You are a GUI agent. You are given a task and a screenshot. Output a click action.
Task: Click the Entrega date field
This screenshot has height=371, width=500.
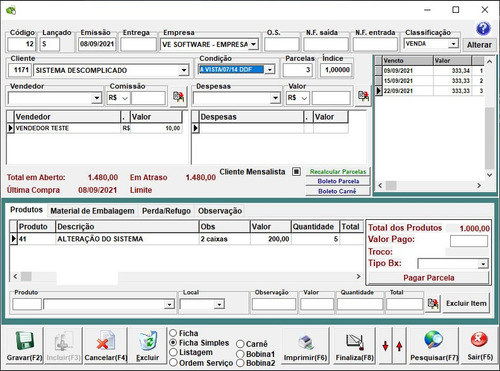click(138, 44)
